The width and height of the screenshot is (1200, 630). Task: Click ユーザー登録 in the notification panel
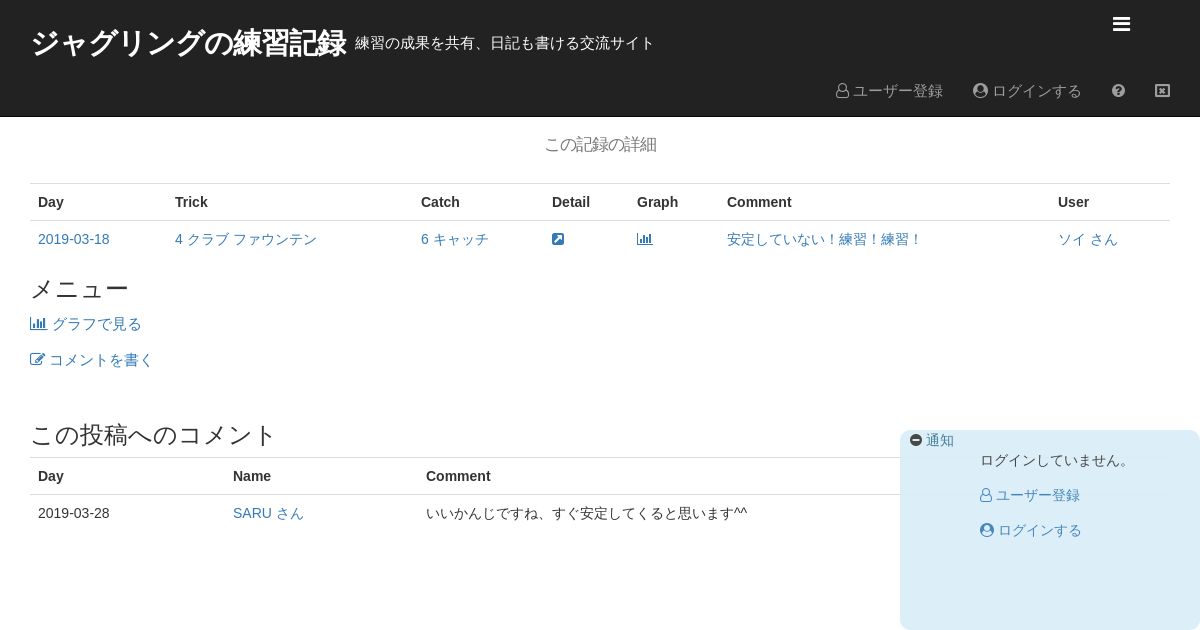coord(1030,495)
